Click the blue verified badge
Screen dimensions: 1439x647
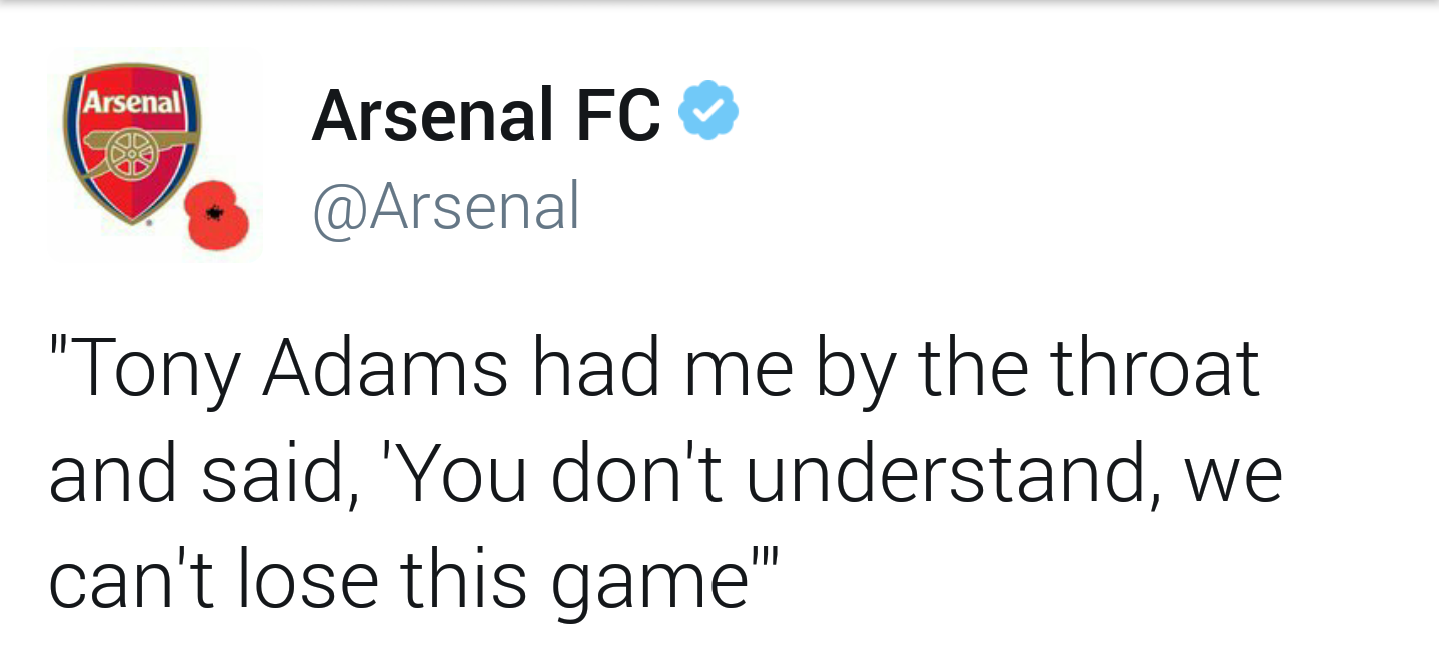(x=709, y=109)
